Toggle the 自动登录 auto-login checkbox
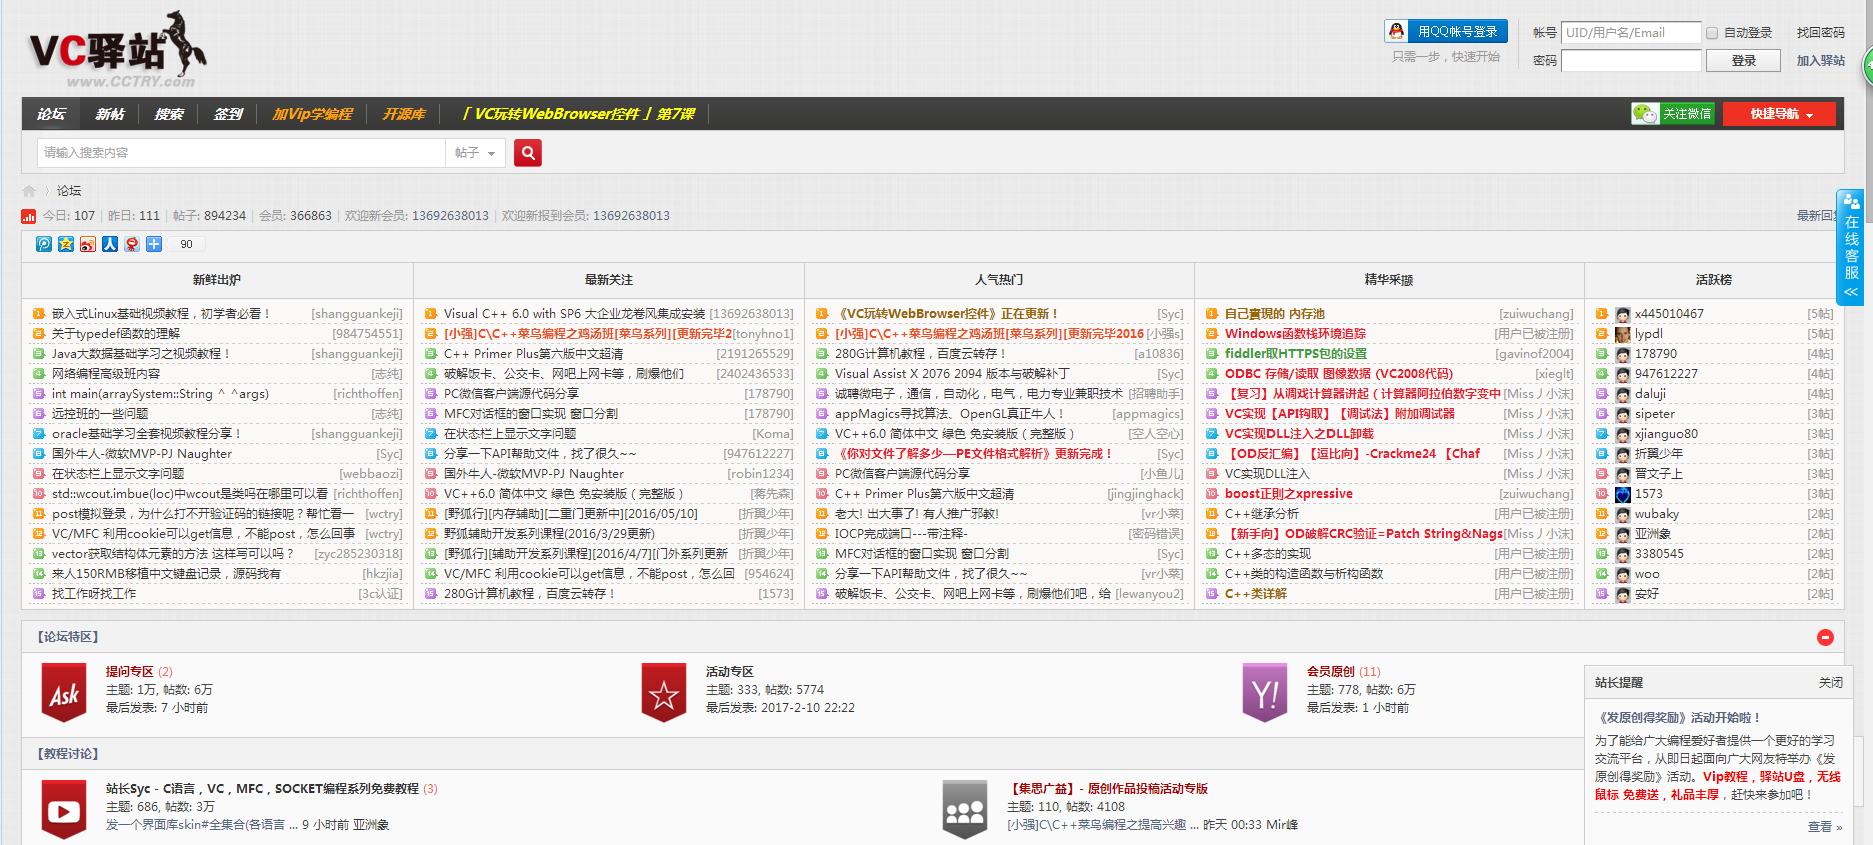The width and height of the screenshot is (1873, 845). click(x=1712, y=33)
